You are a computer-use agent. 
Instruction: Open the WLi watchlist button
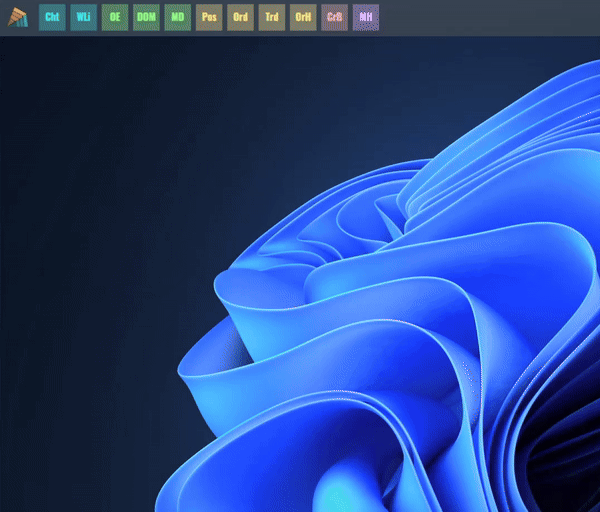83,17
